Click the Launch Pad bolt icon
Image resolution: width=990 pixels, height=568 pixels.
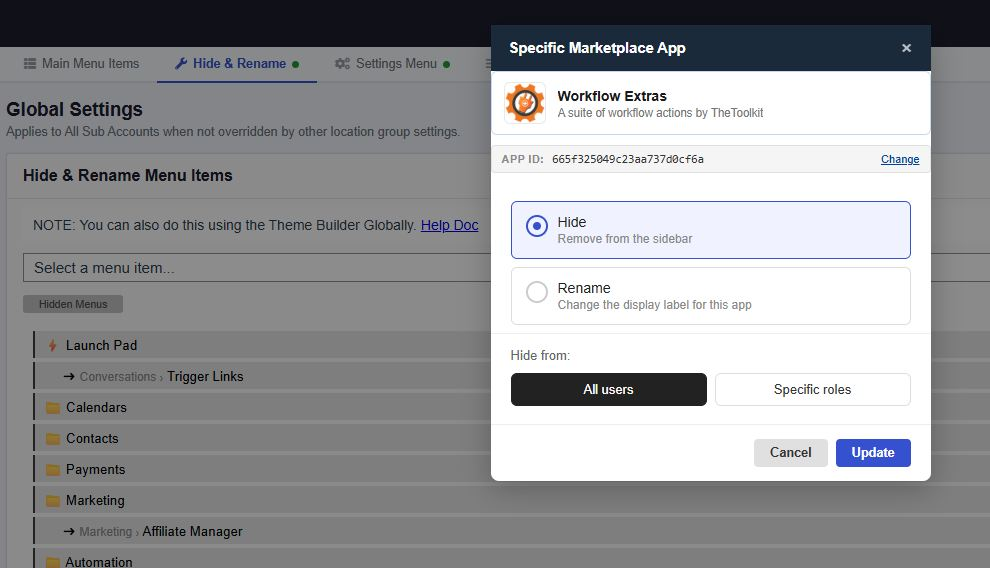coord(52,345)
